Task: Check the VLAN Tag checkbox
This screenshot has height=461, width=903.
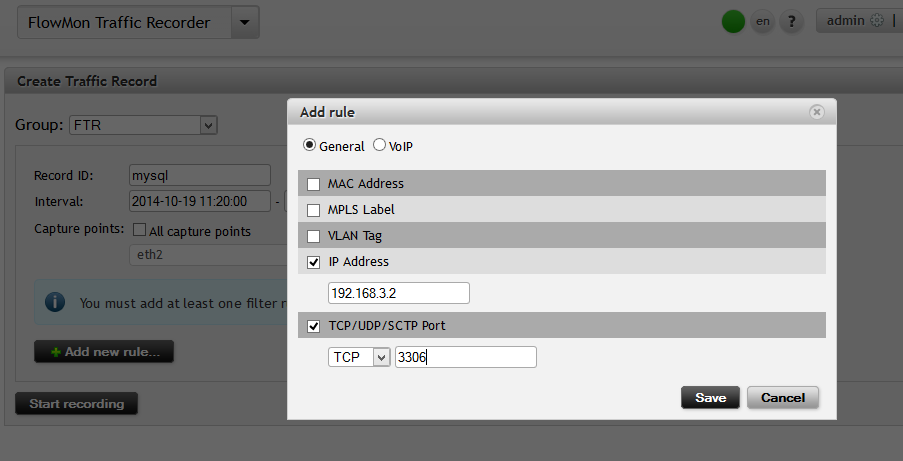Action: pyautogui.click(x=313, y=236)
